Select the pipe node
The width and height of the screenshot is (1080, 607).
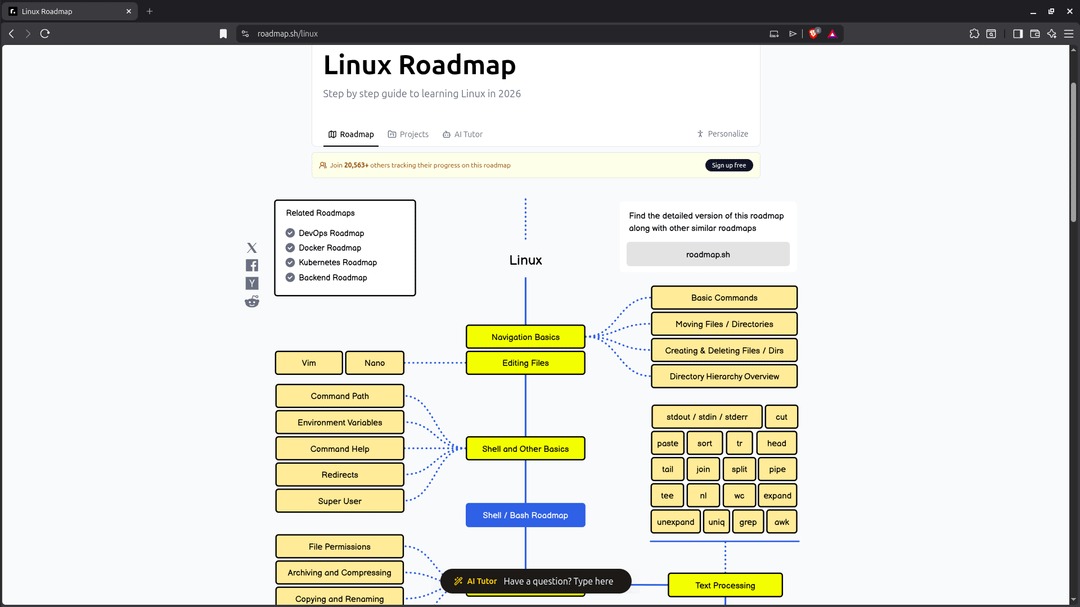pos(778,469)
